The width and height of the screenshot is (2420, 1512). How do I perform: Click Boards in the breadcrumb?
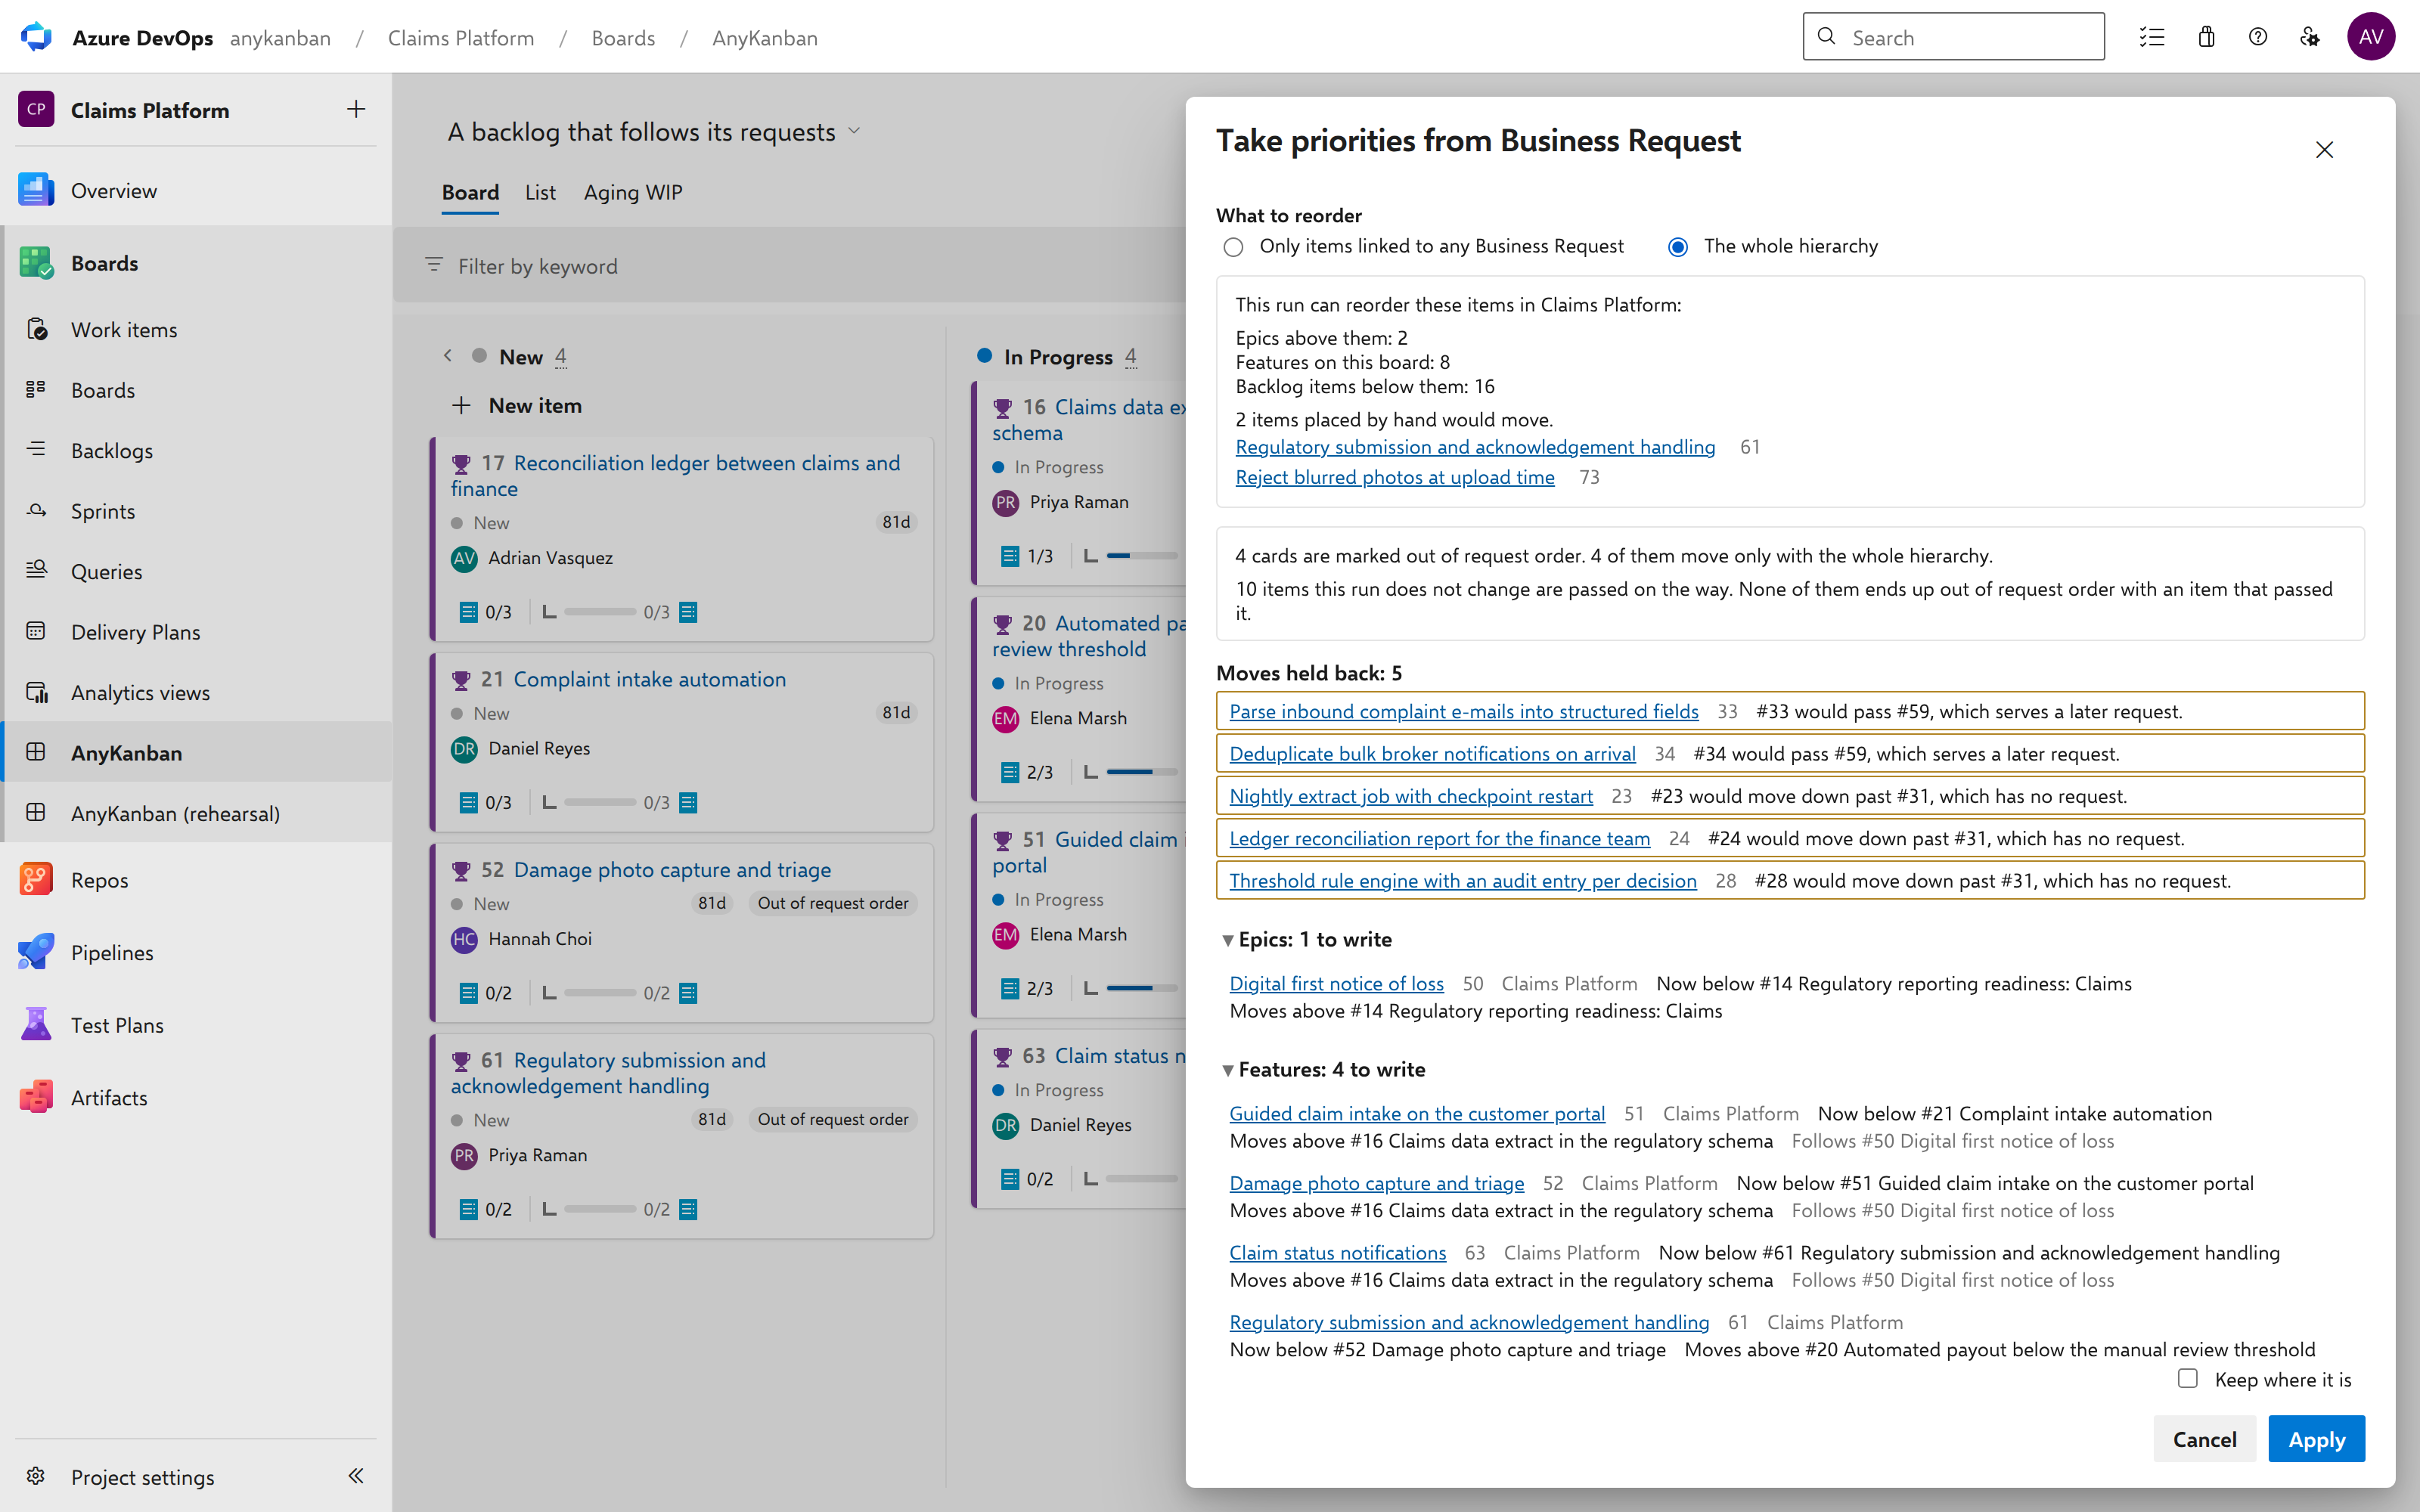(623, 38)
